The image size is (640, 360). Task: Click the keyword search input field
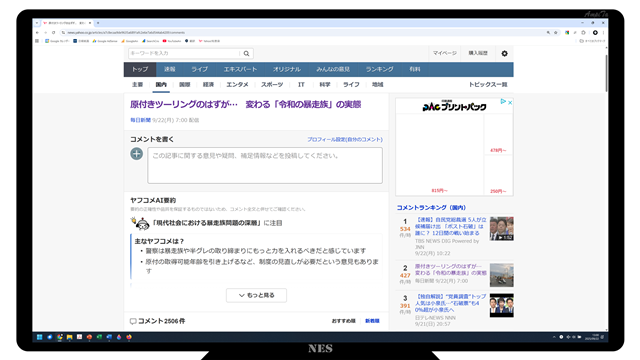point(184,53)
